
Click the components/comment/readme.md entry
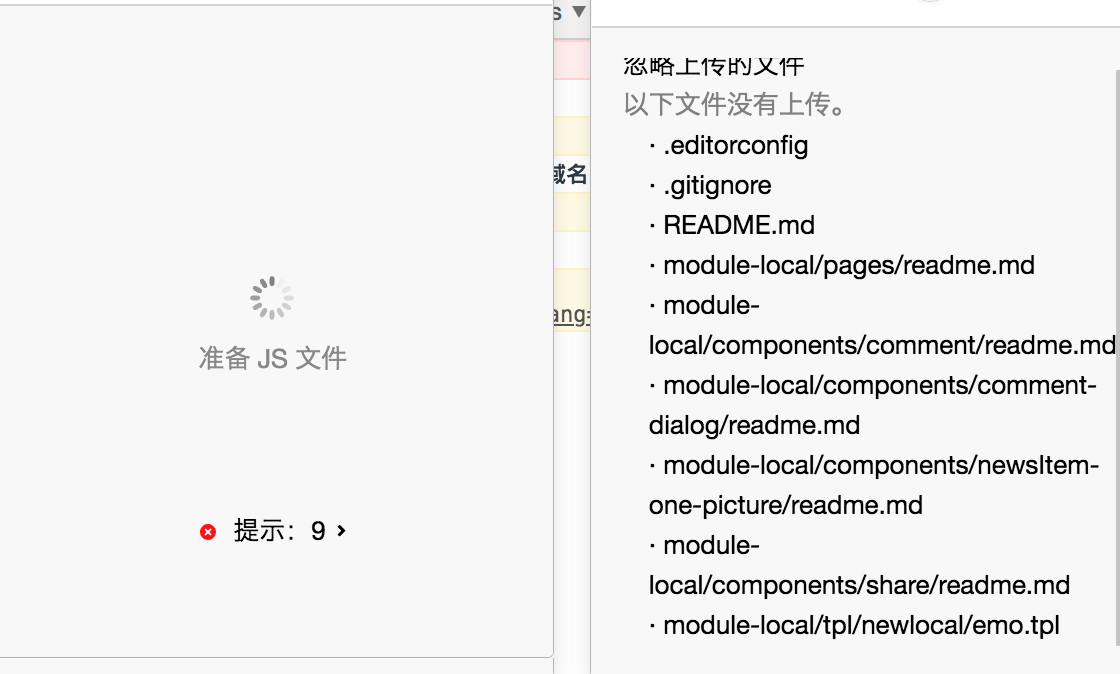point(881,345)
